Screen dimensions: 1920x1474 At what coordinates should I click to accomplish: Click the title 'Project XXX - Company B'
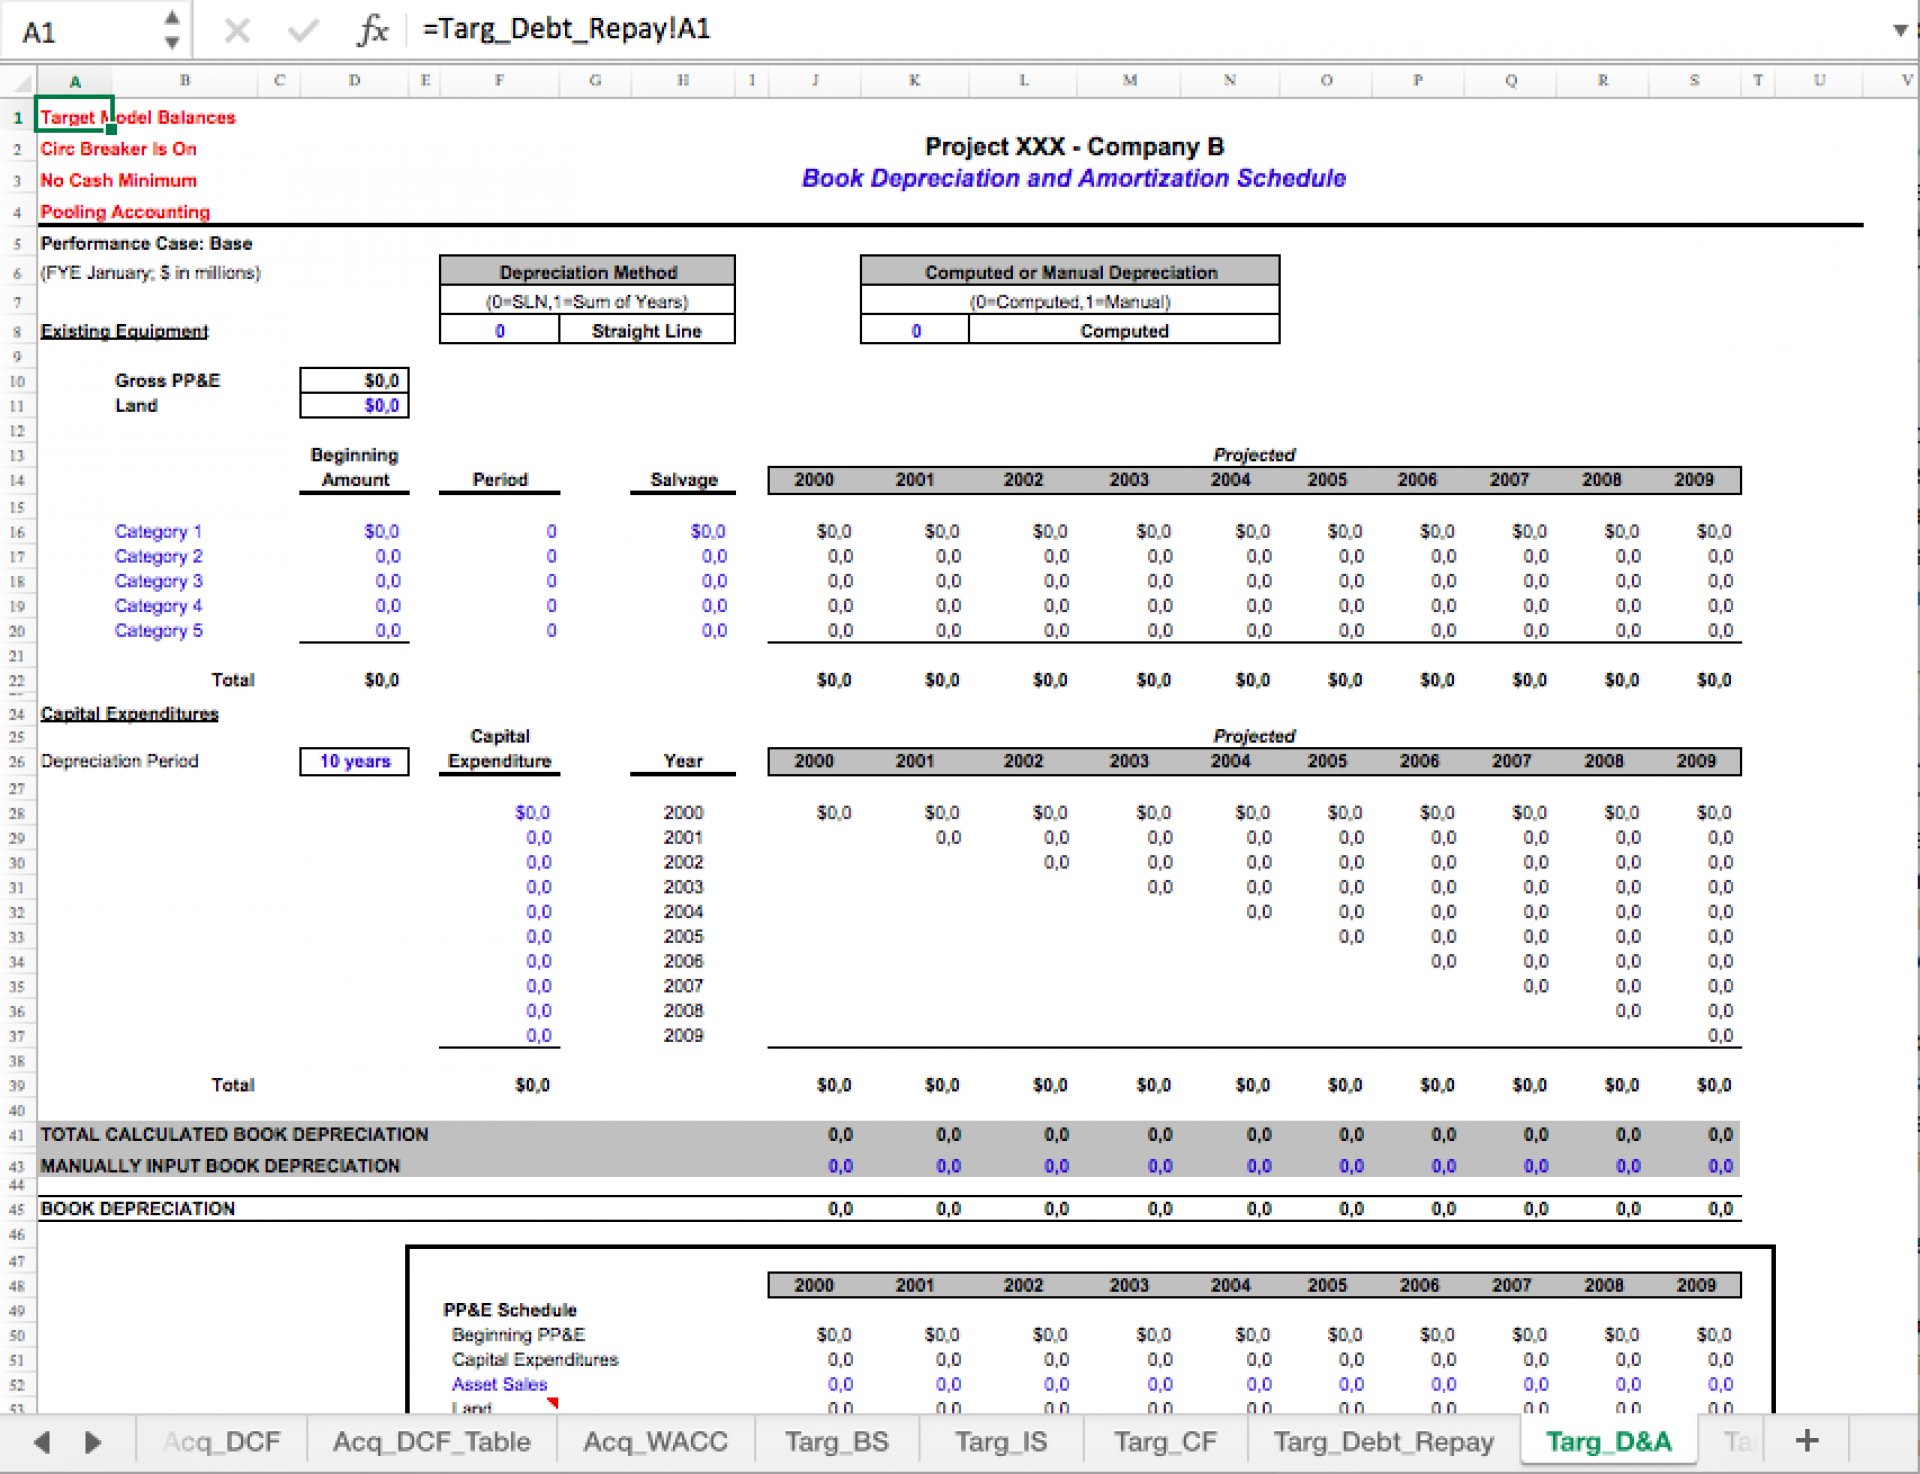point(1074,147)
